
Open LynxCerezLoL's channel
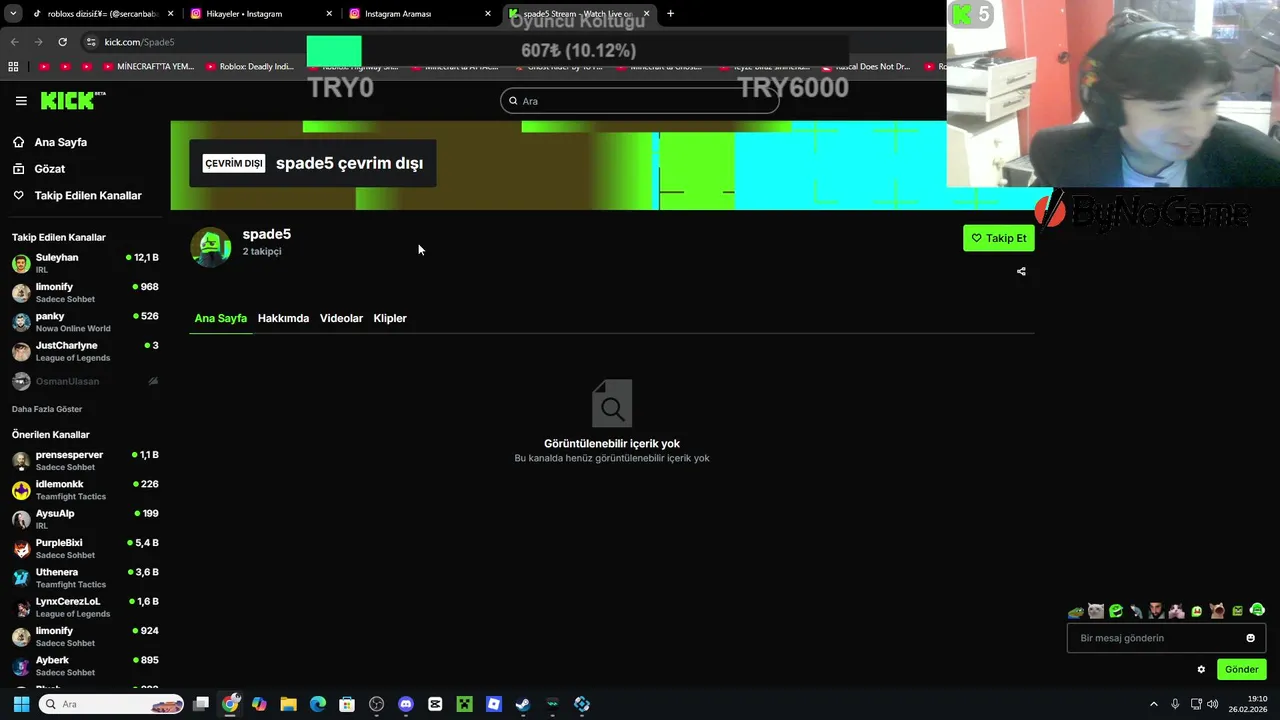click(x=85, y=607)
